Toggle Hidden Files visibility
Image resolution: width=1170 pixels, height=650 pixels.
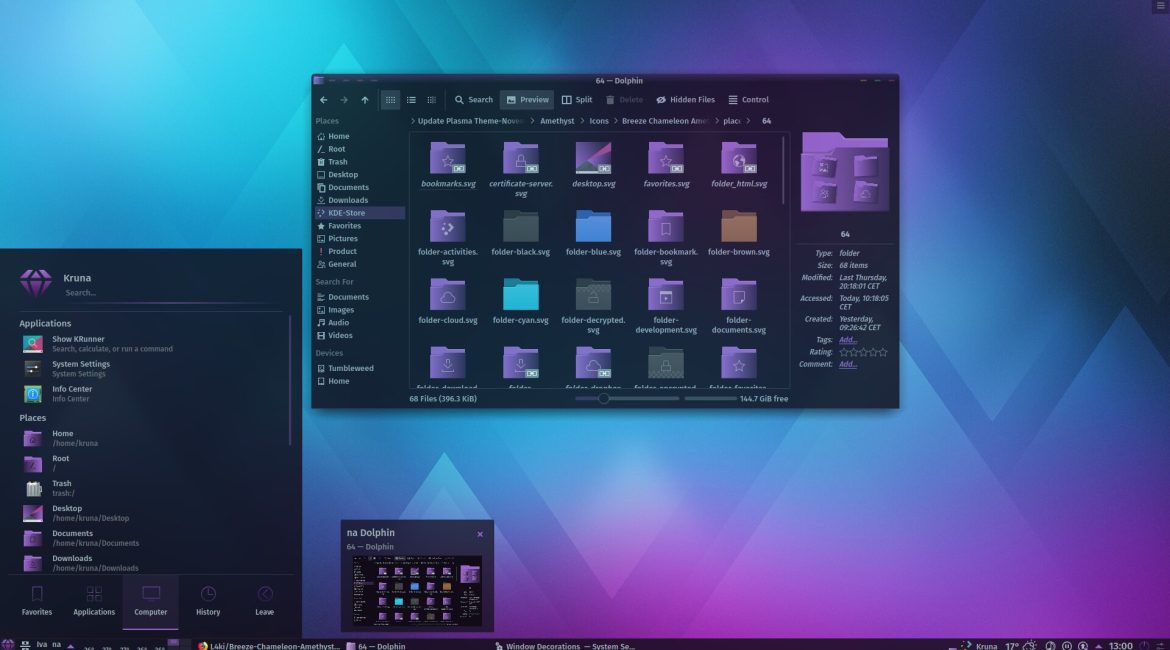[685, 100]
